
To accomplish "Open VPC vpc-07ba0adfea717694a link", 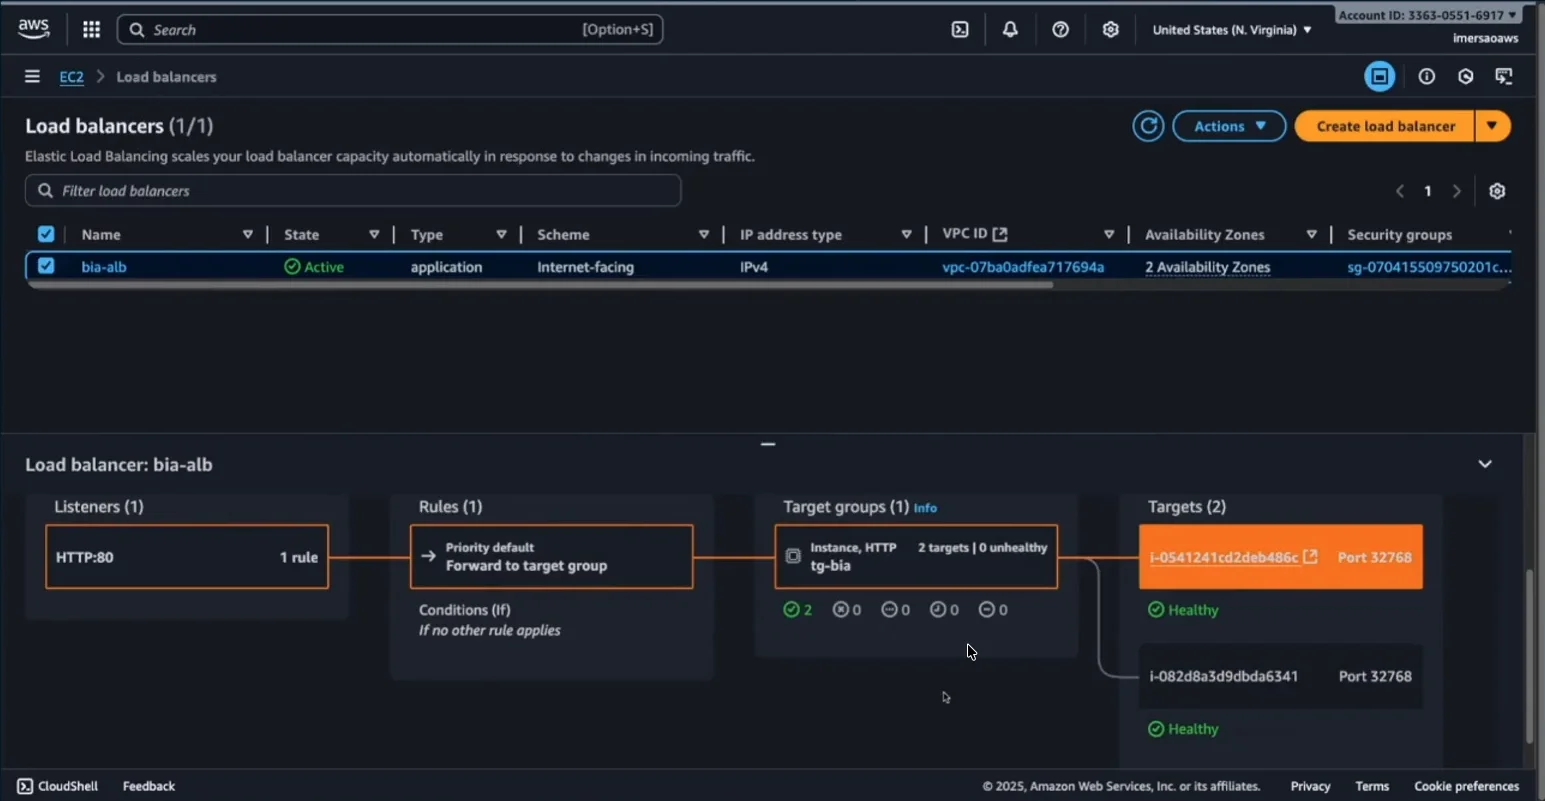I will point(1023,267).
